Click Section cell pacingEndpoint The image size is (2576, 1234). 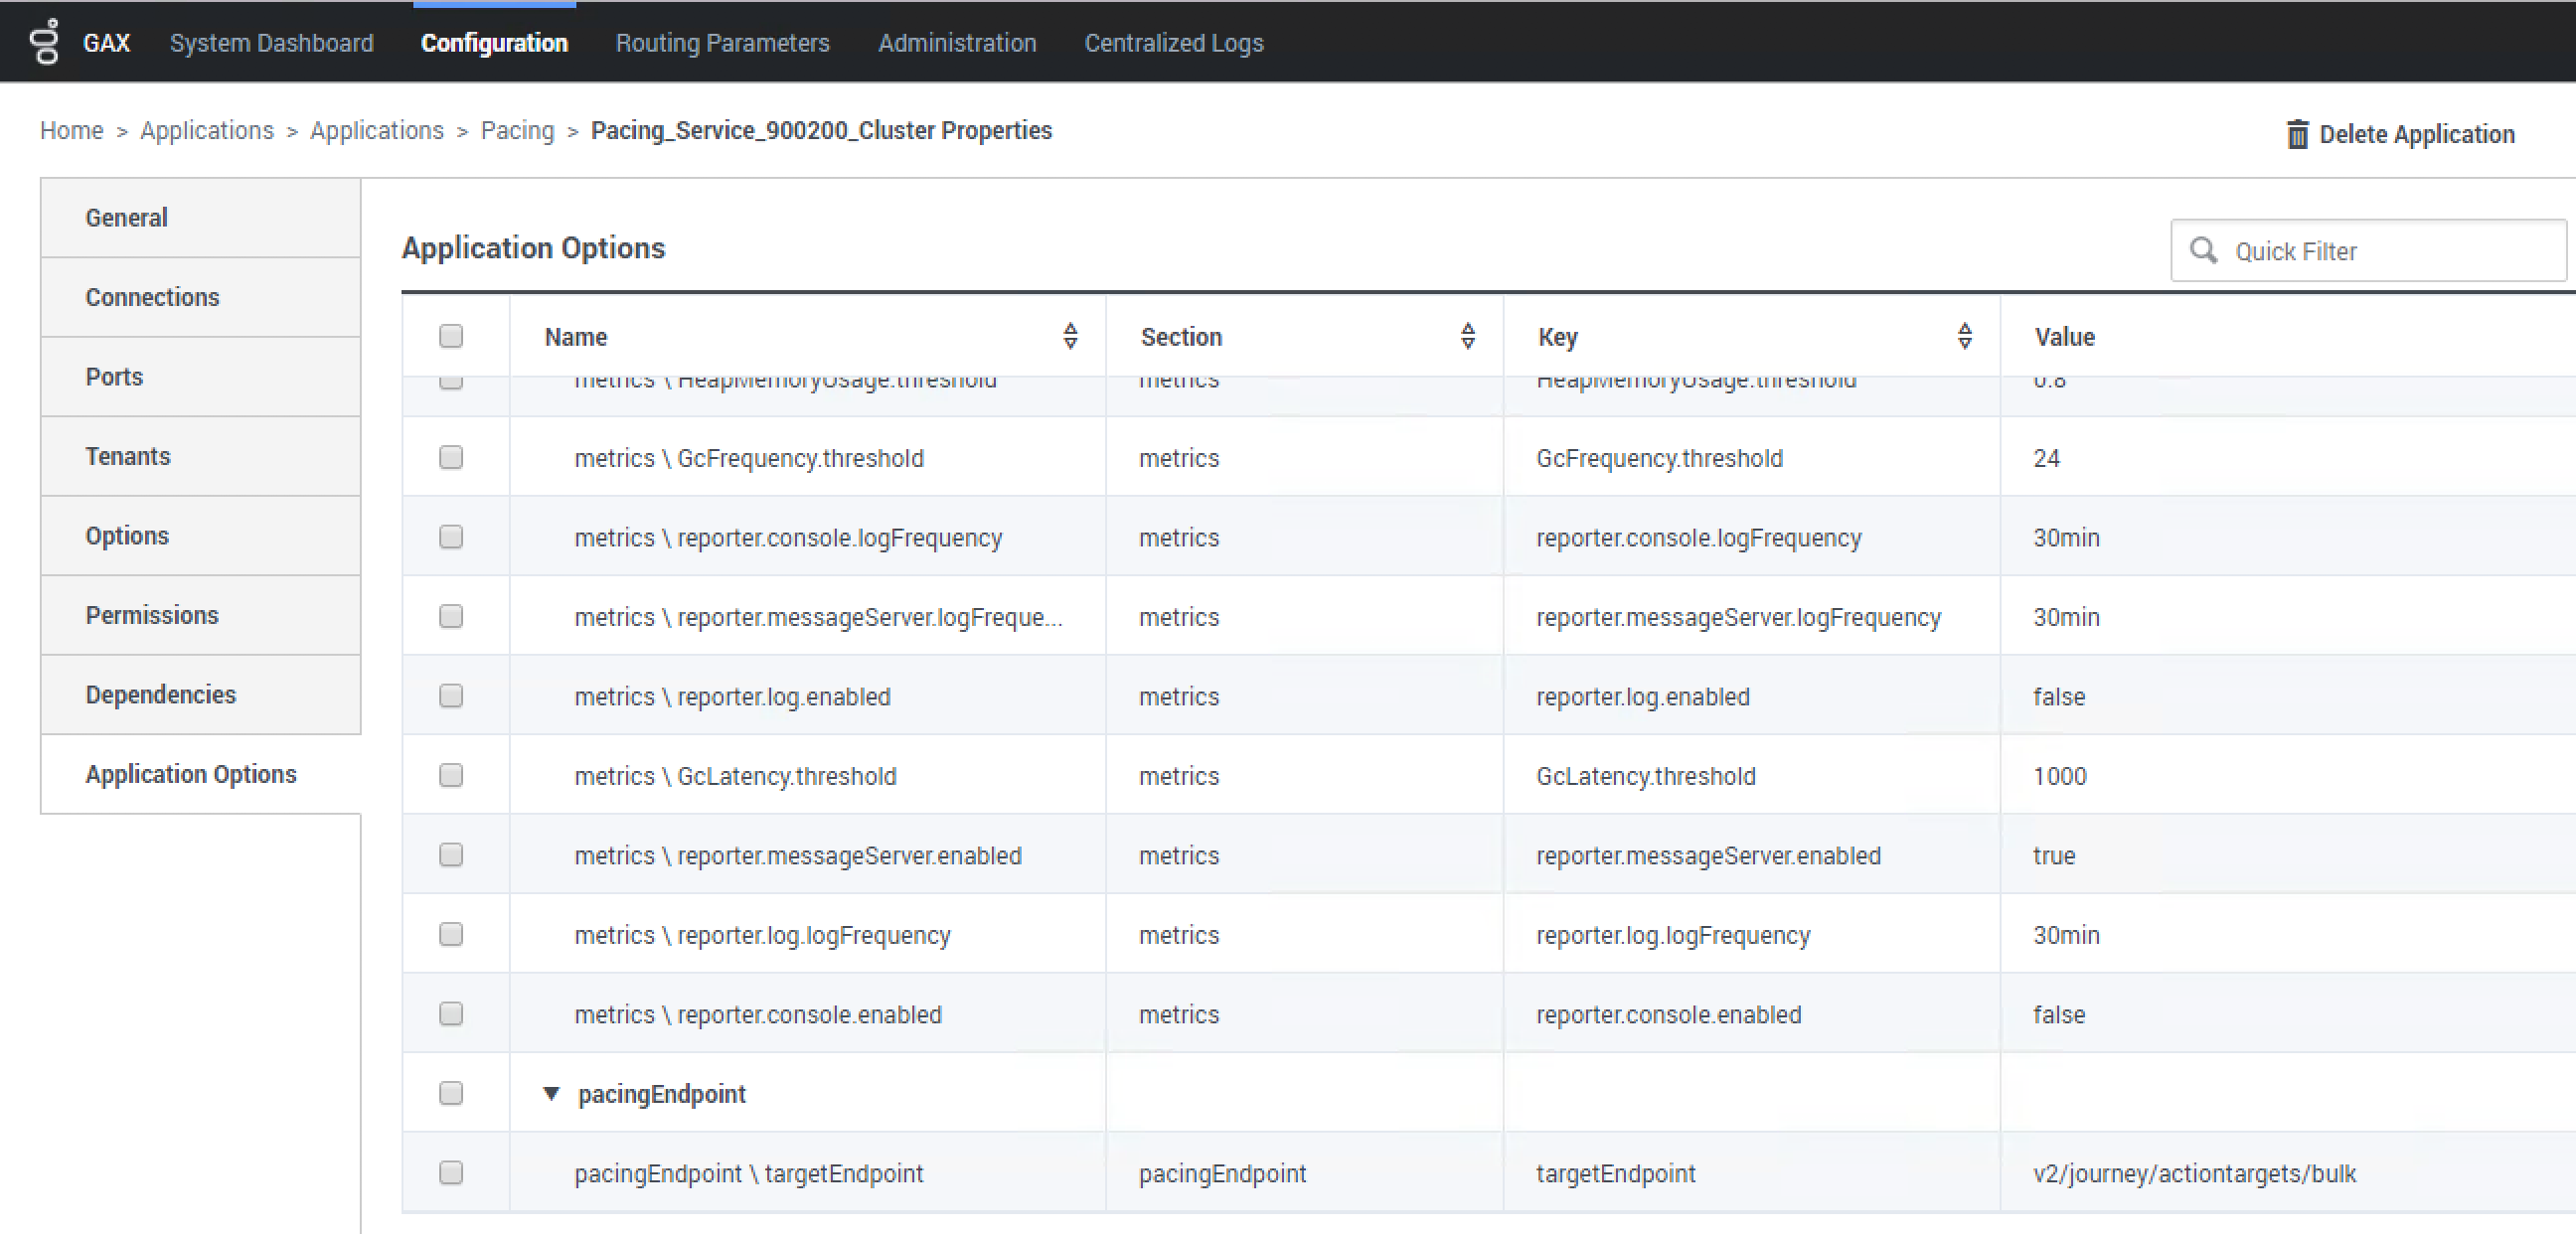1222,1174
